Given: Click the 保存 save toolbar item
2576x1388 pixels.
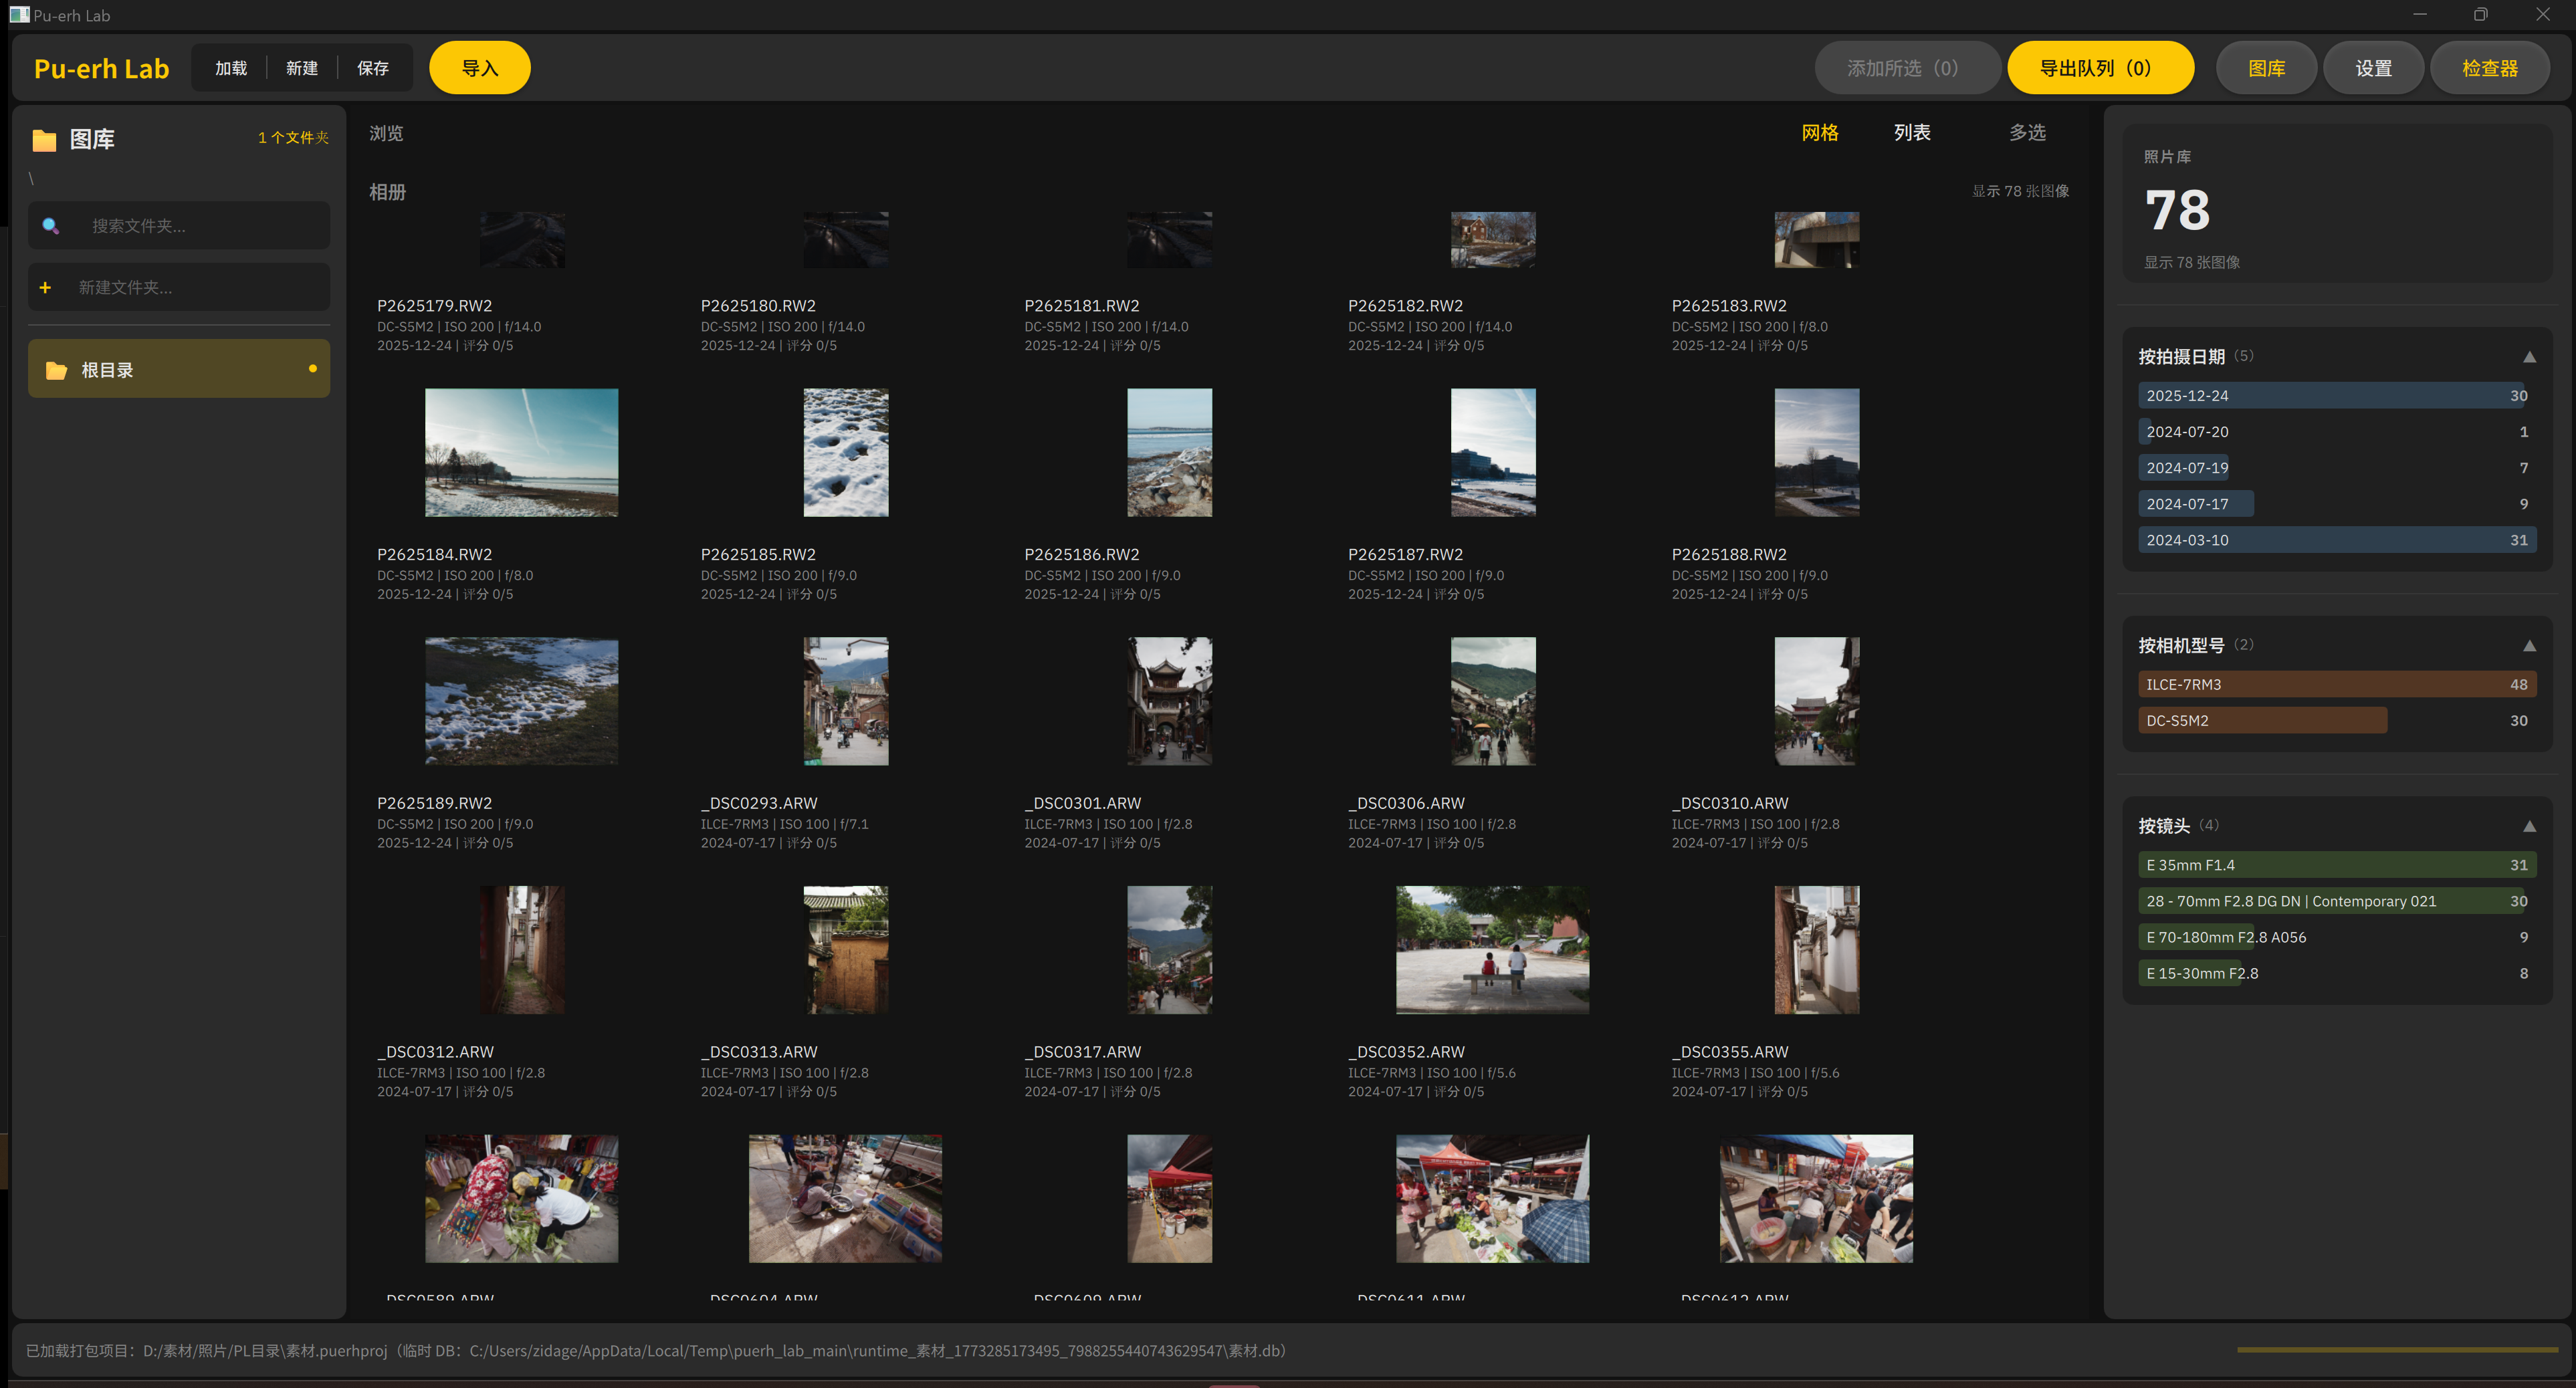Looking at the screenshot, I should coord(372,68).
